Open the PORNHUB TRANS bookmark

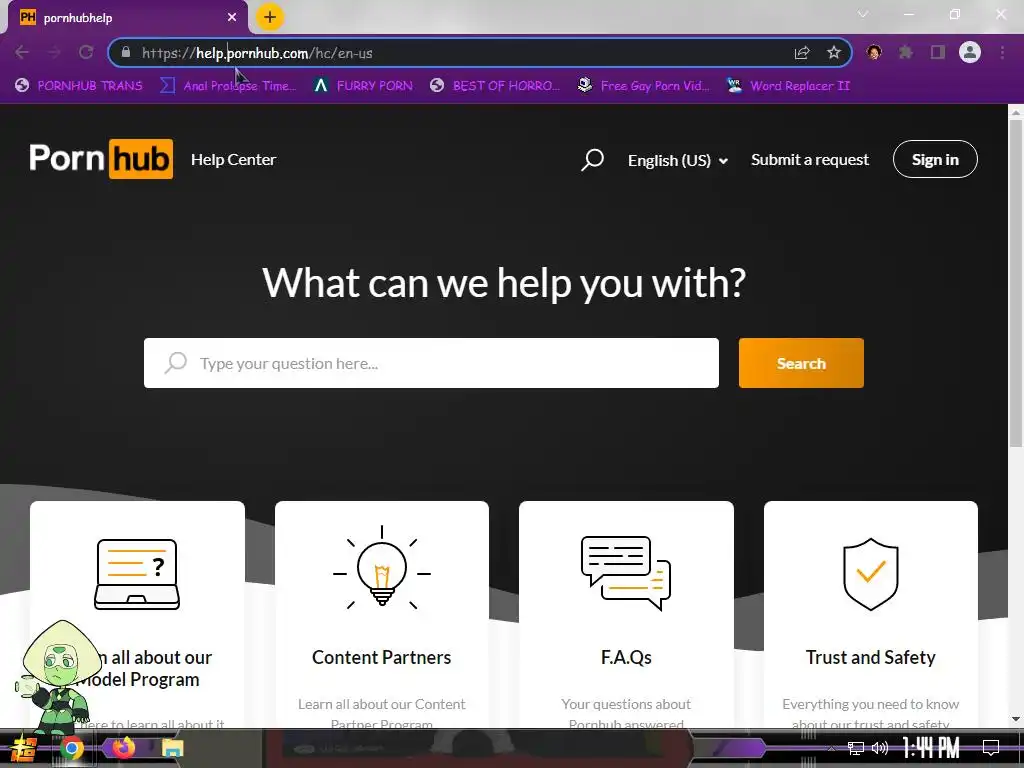coord(79,86)
